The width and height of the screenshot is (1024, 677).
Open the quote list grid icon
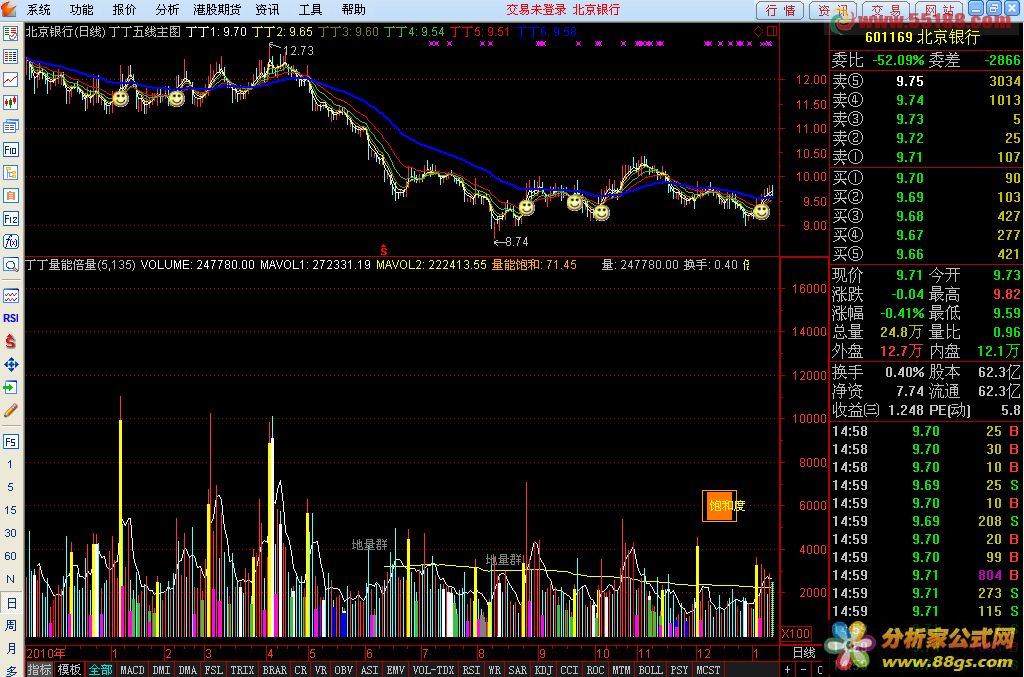[x=10, y=57]
